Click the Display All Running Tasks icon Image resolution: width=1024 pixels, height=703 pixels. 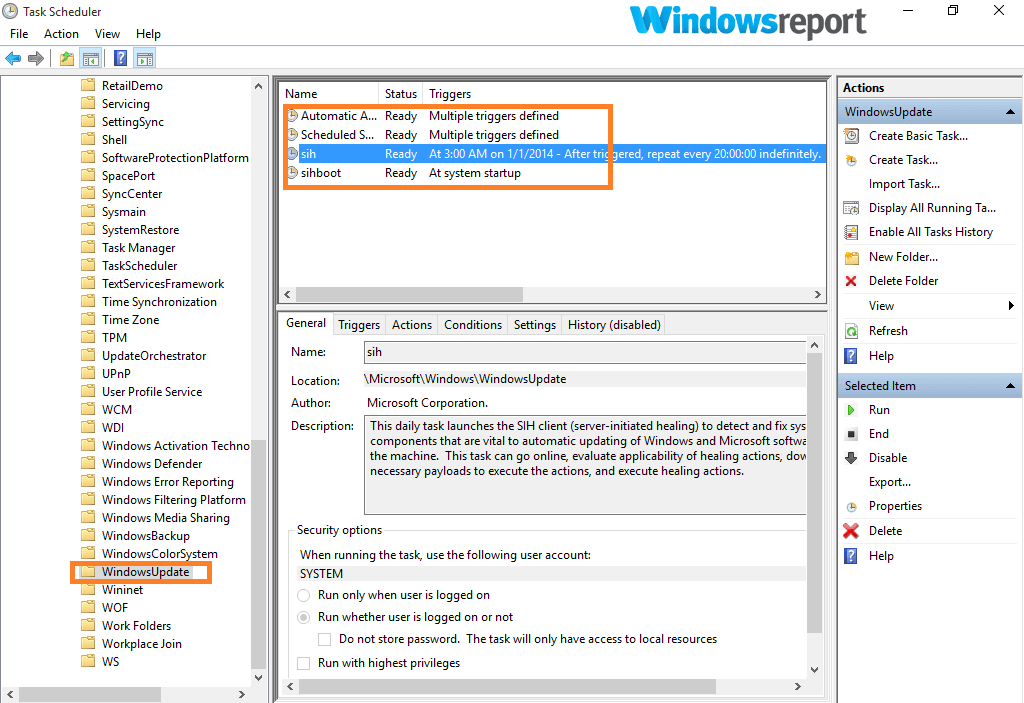(x=852, y=208)
